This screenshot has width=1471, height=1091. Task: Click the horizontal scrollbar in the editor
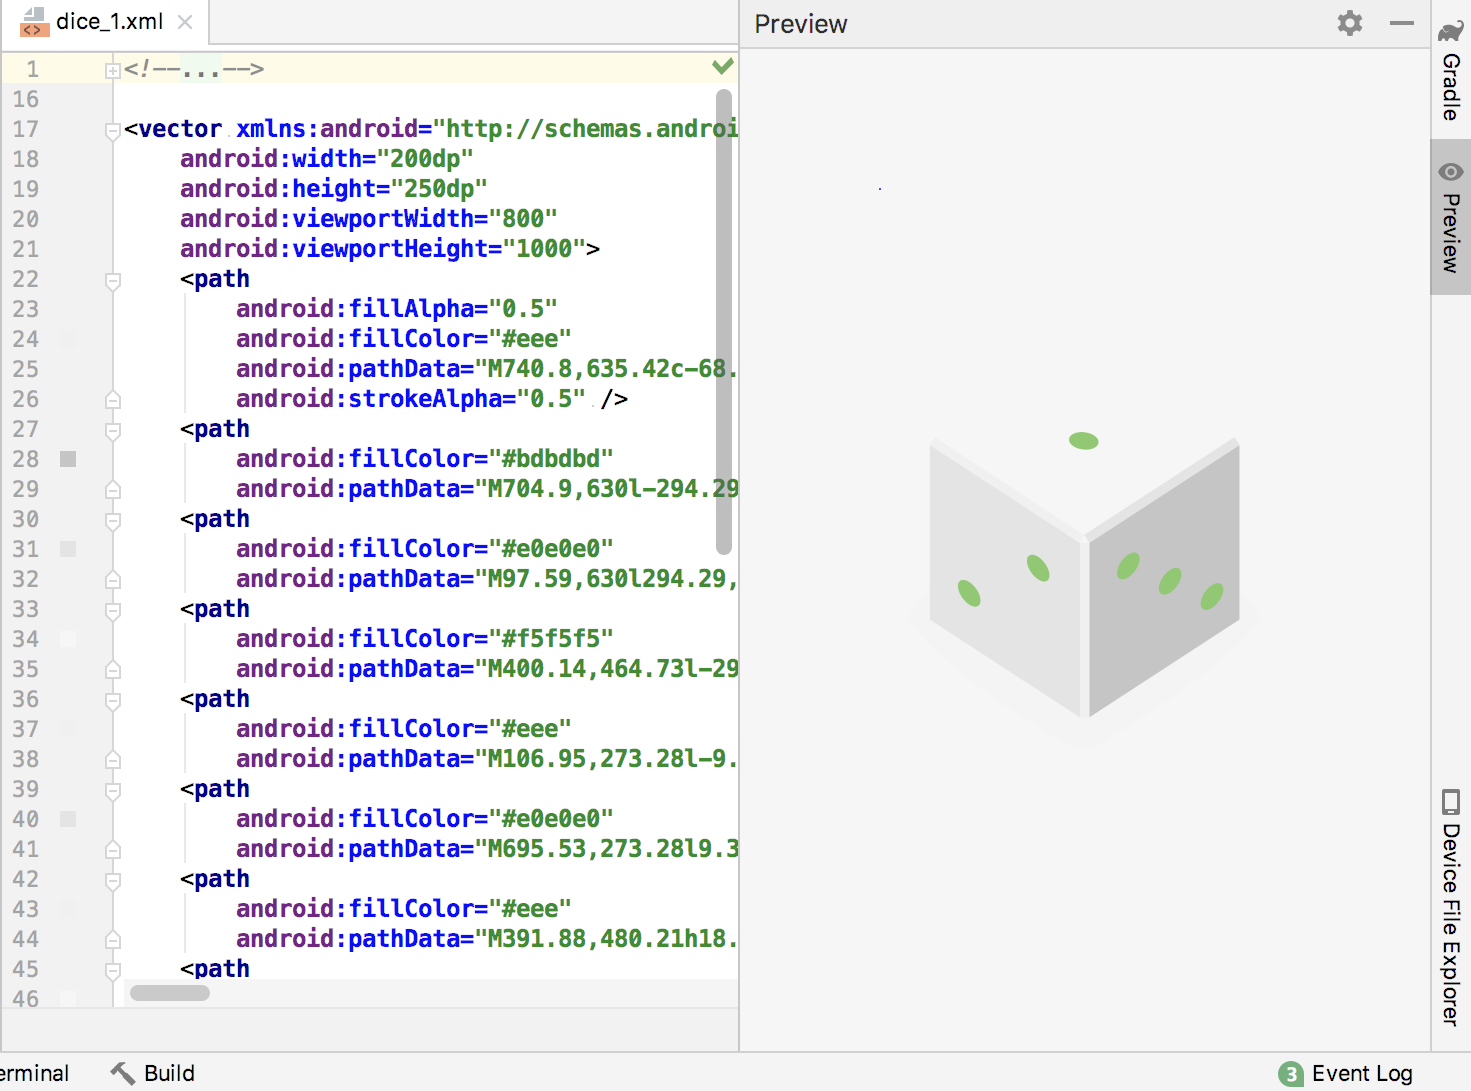point(170,993)
